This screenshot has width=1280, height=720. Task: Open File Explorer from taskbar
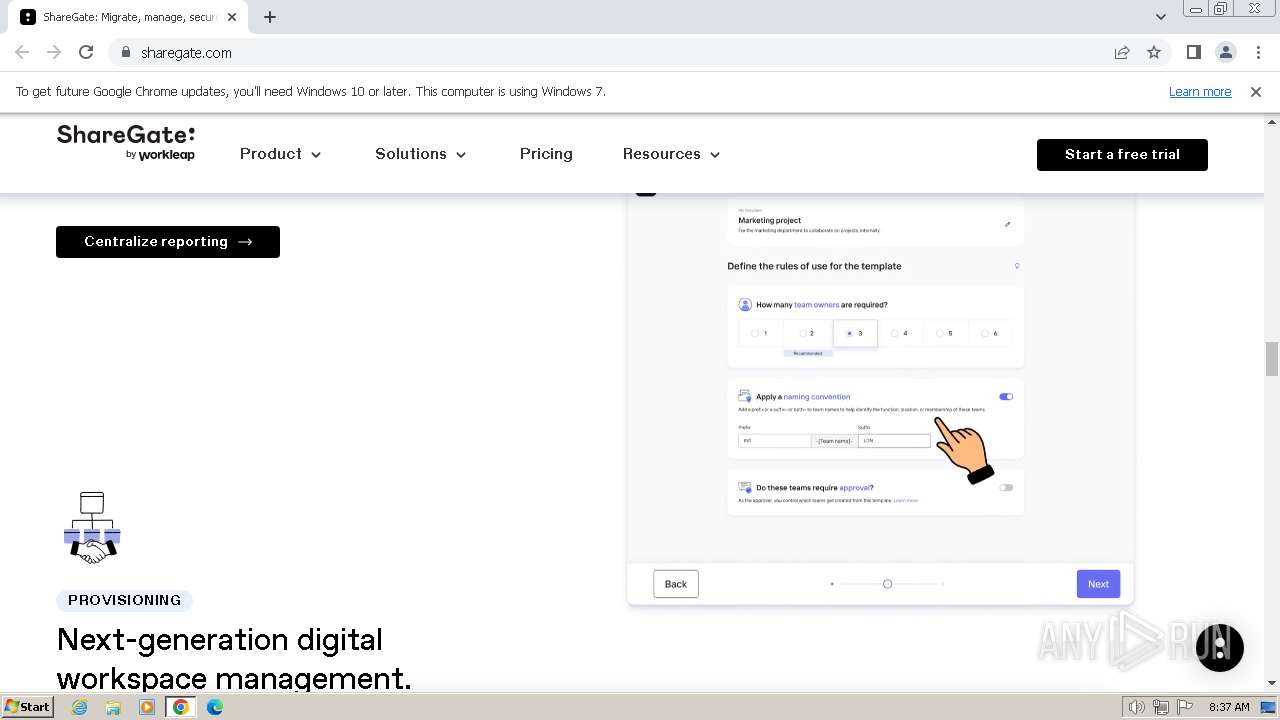pos(113,707)
